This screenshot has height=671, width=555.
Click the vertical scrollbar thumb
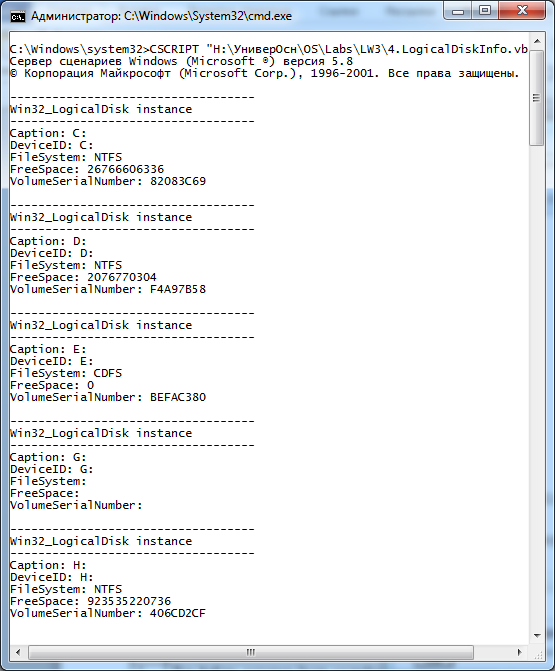(537, 98)
